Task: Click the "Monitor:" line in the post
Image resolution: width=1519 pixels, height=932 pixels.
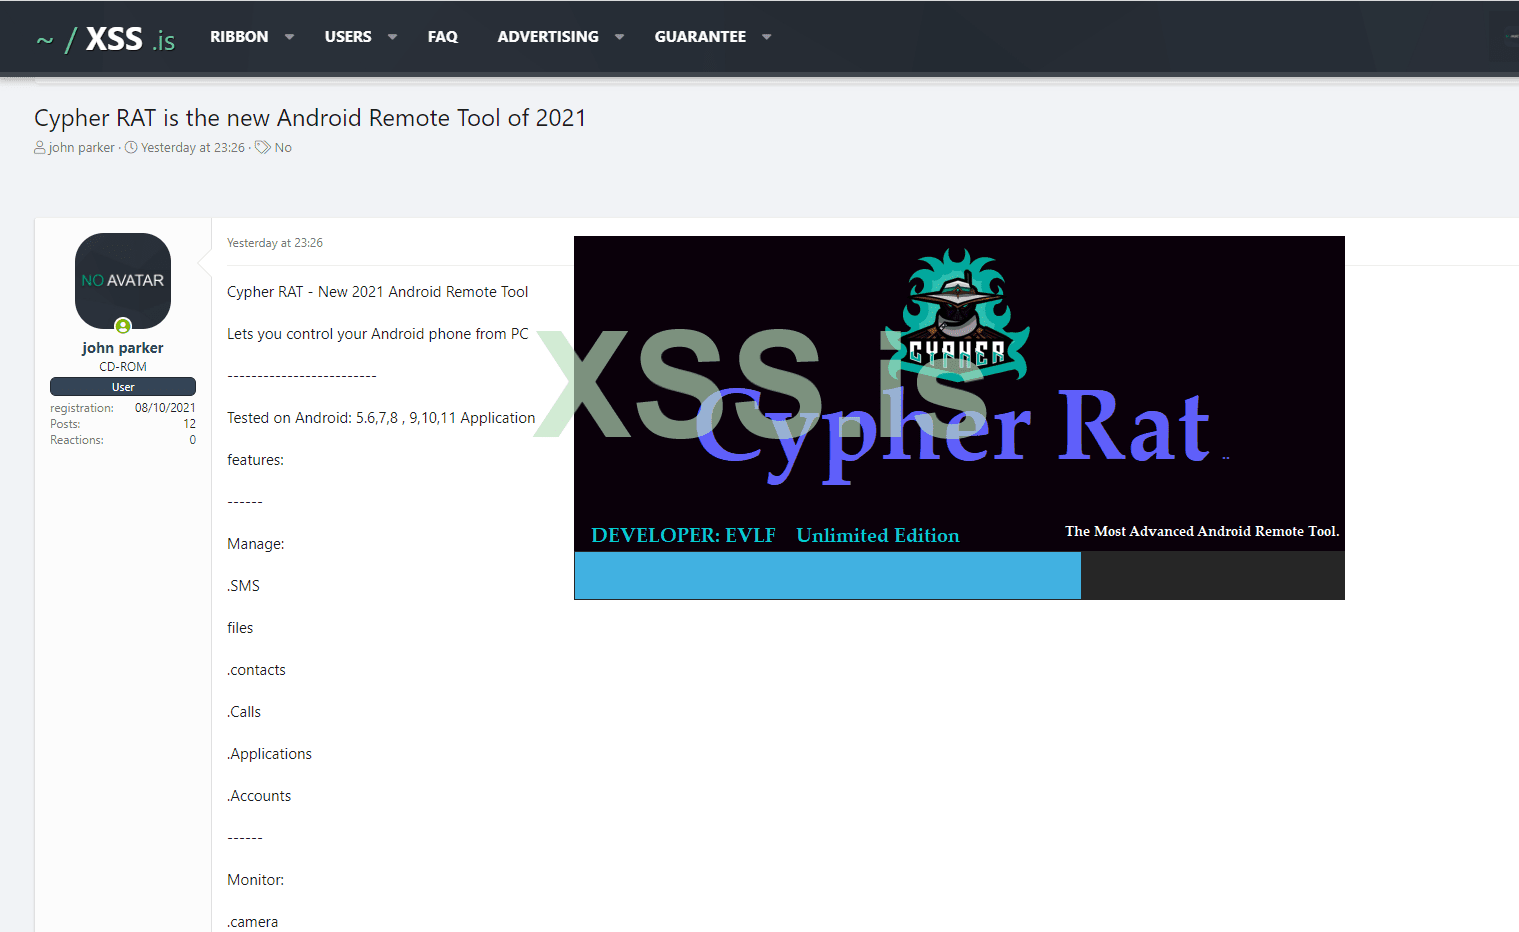Action: pyautogui.click(x=256, y=880)
